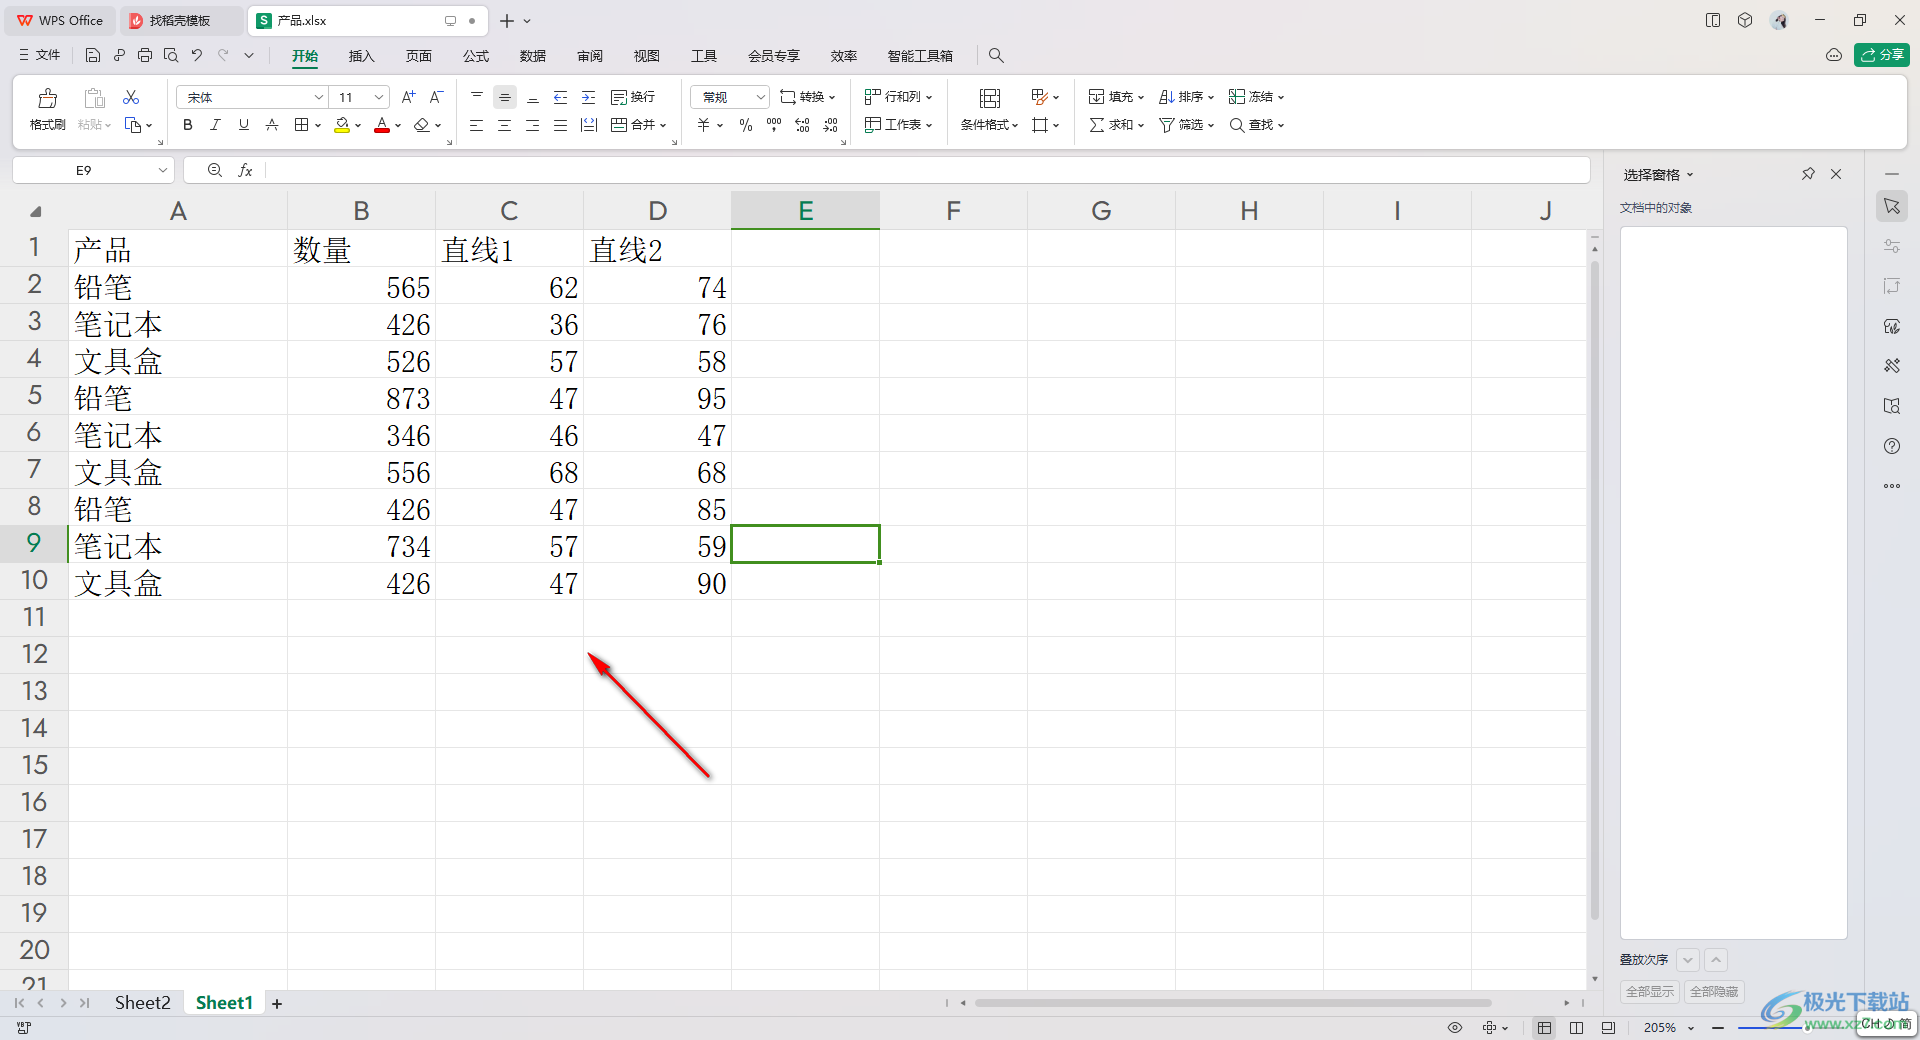Click the Save icon in quick access toolbar

[93, 55]
